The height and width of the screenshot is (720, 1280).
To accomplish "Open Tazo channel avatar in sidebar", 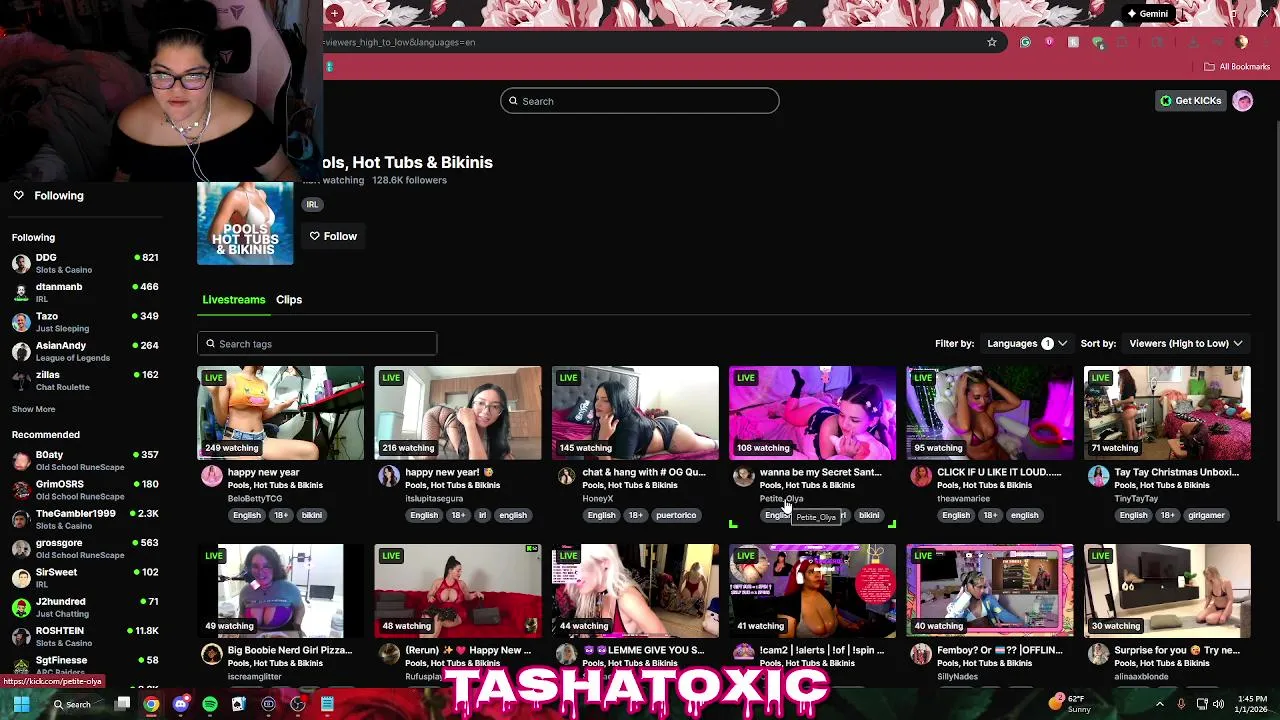I will (21, 322).
